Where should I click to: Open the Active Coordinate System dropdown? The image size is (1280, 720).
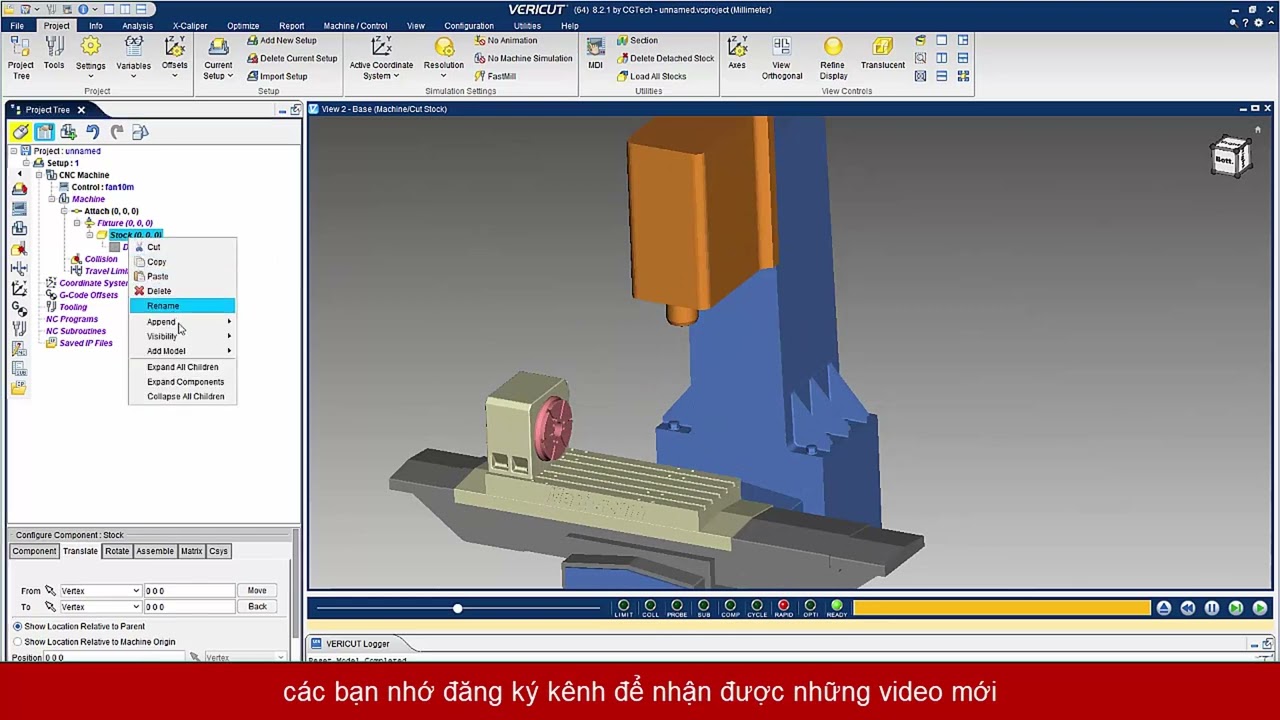click(x=381, y=58)
